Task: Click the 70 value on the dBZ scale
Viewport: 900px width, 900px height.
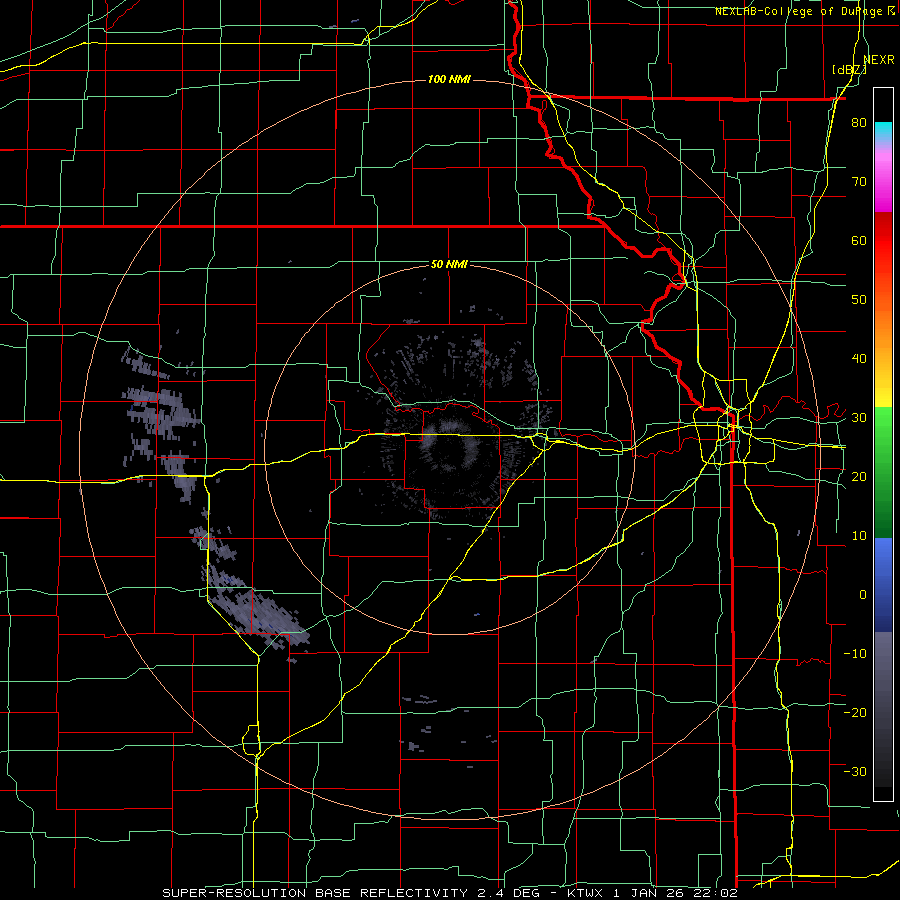Action: (859, 182)
